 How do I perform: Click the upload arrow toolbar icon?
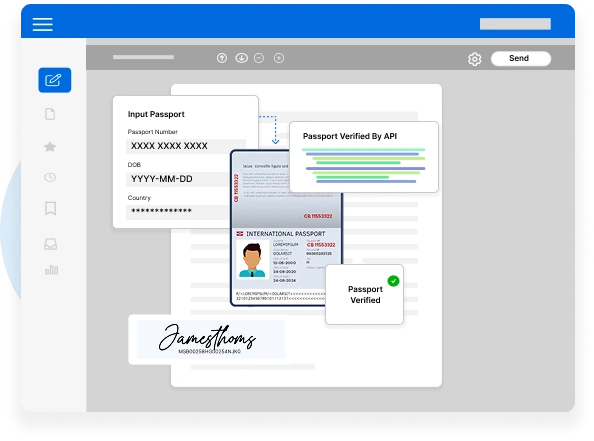(222, 58)
